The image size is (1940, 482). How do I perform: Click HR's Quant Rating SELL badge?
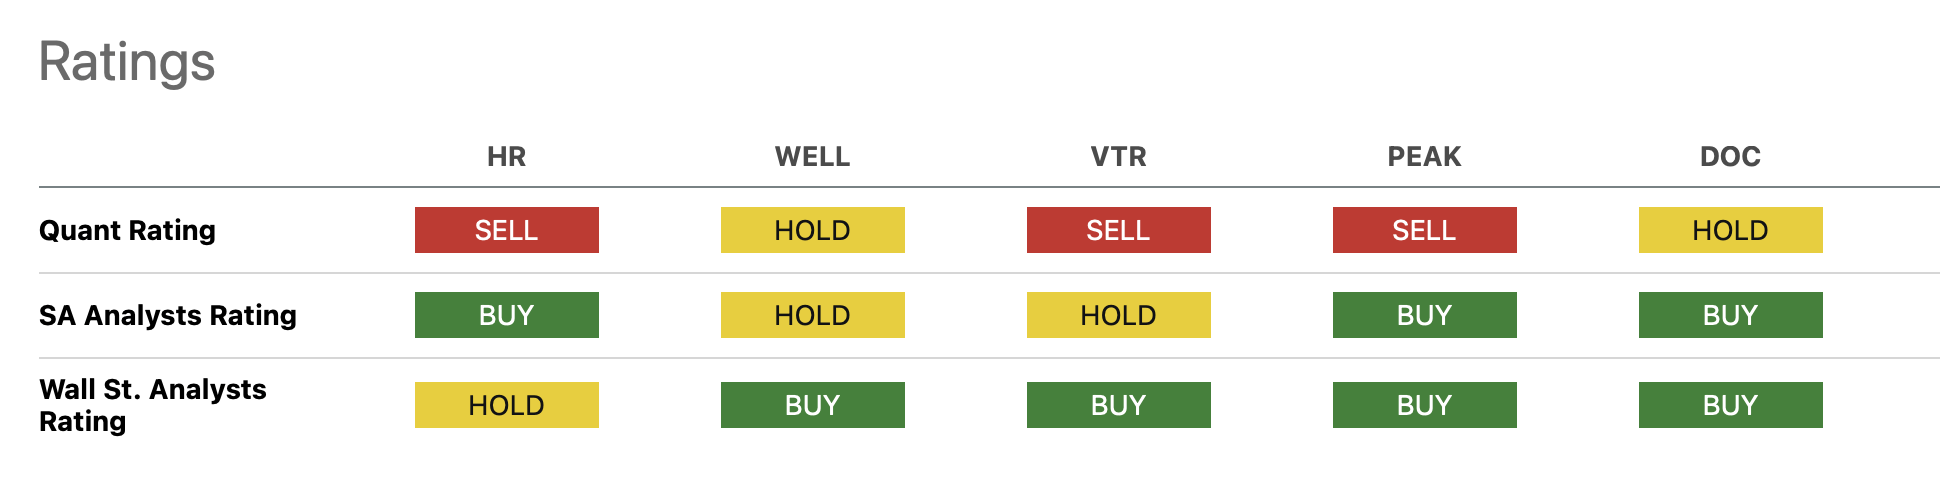pos(506,230)
